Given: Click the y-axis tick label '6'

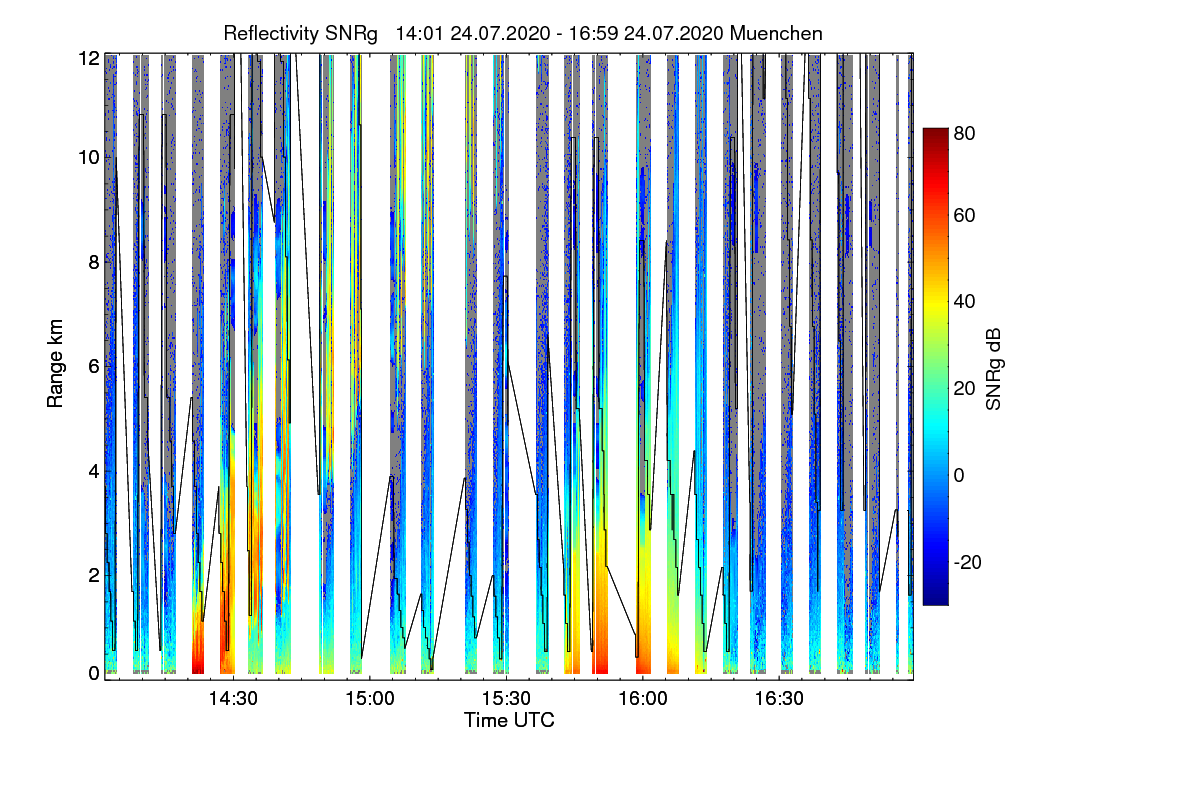Looking at the screenshot, I should (93, 366).
